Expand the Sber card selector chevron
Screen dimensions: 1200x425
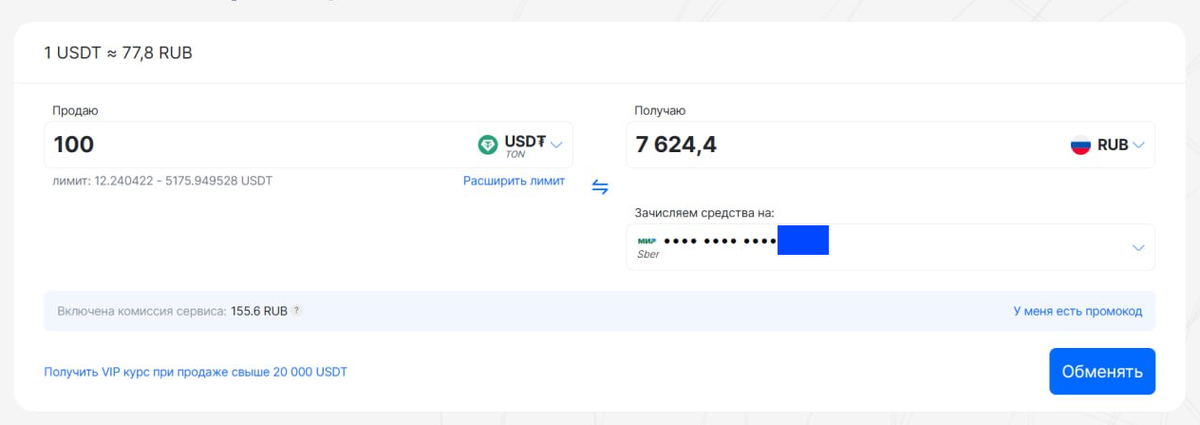coord(1138,248)
